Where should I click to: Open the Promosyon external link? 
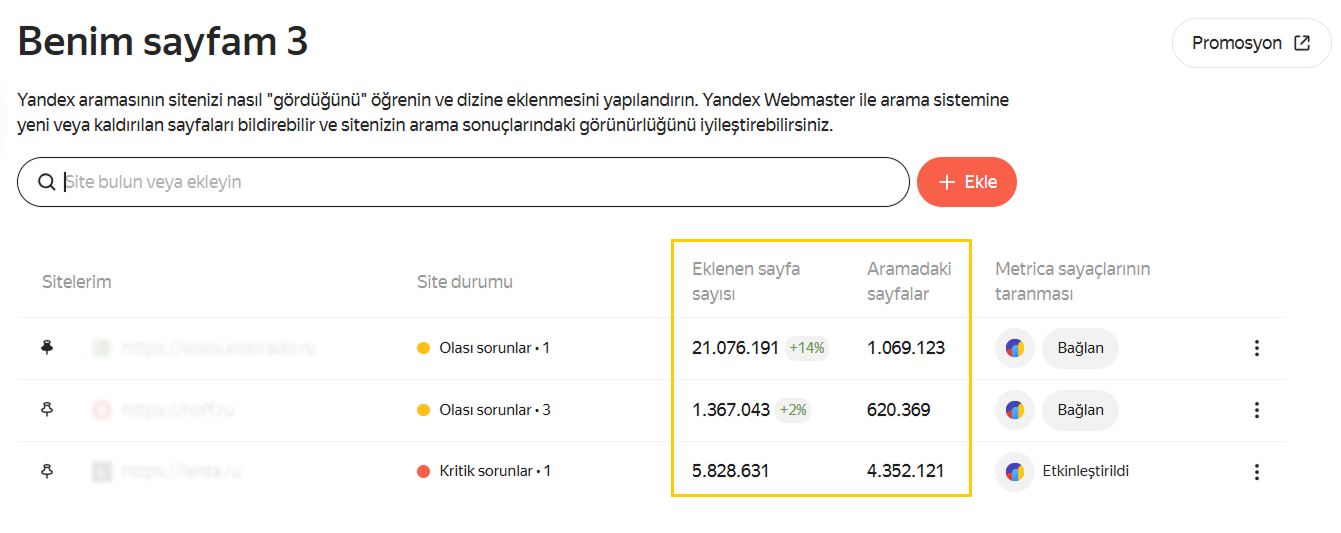[x=1251, y=43]
